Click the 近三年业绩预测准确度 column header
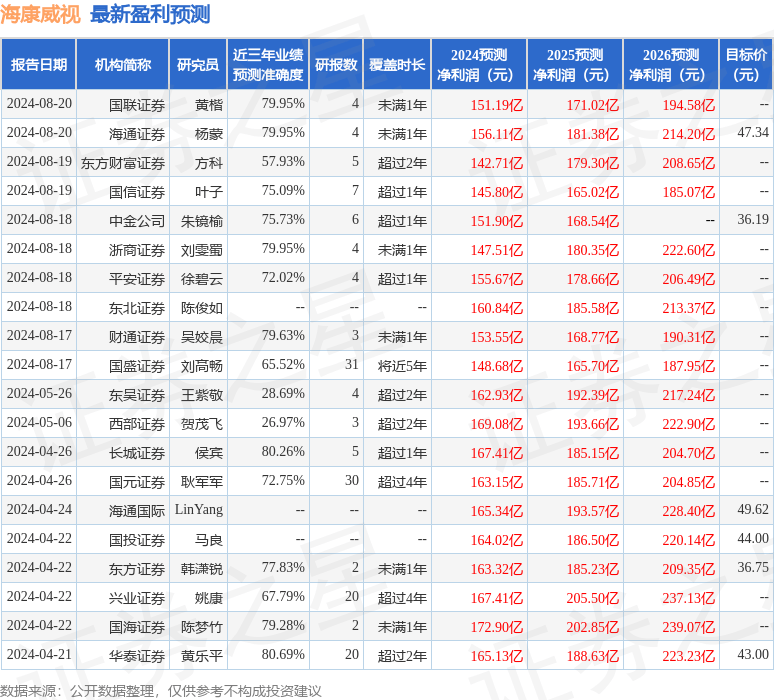Viewport: 774px width, 700px height. [x=268, y=65]
